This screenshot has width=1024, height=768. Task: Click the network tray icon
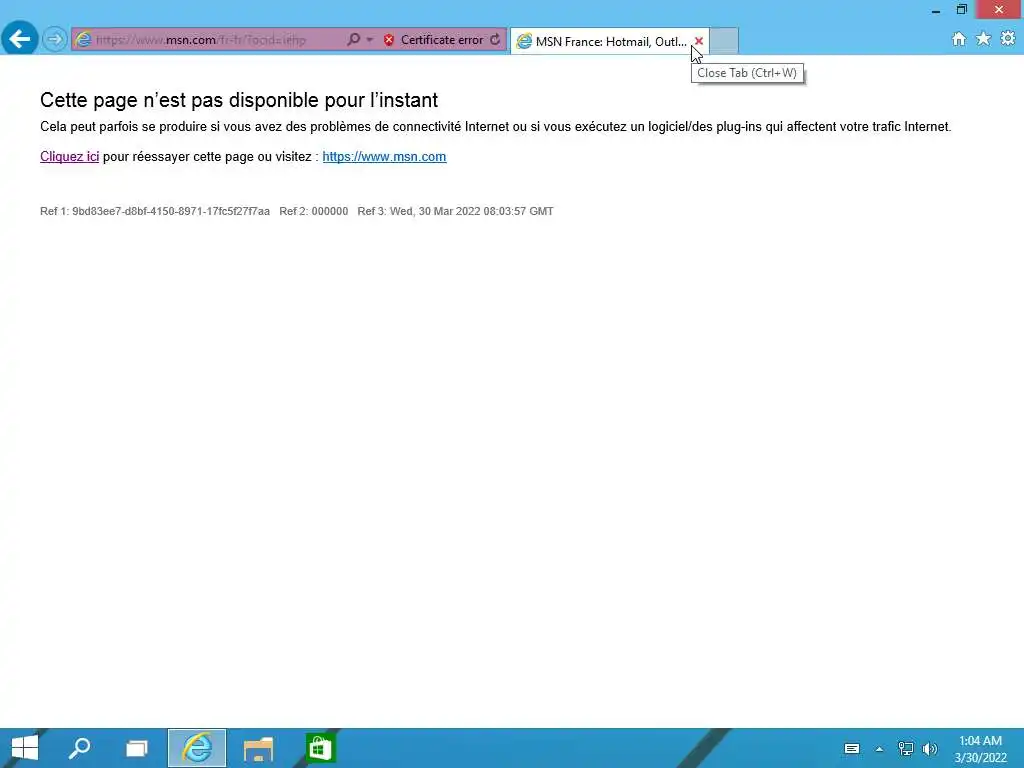point(905,749)
